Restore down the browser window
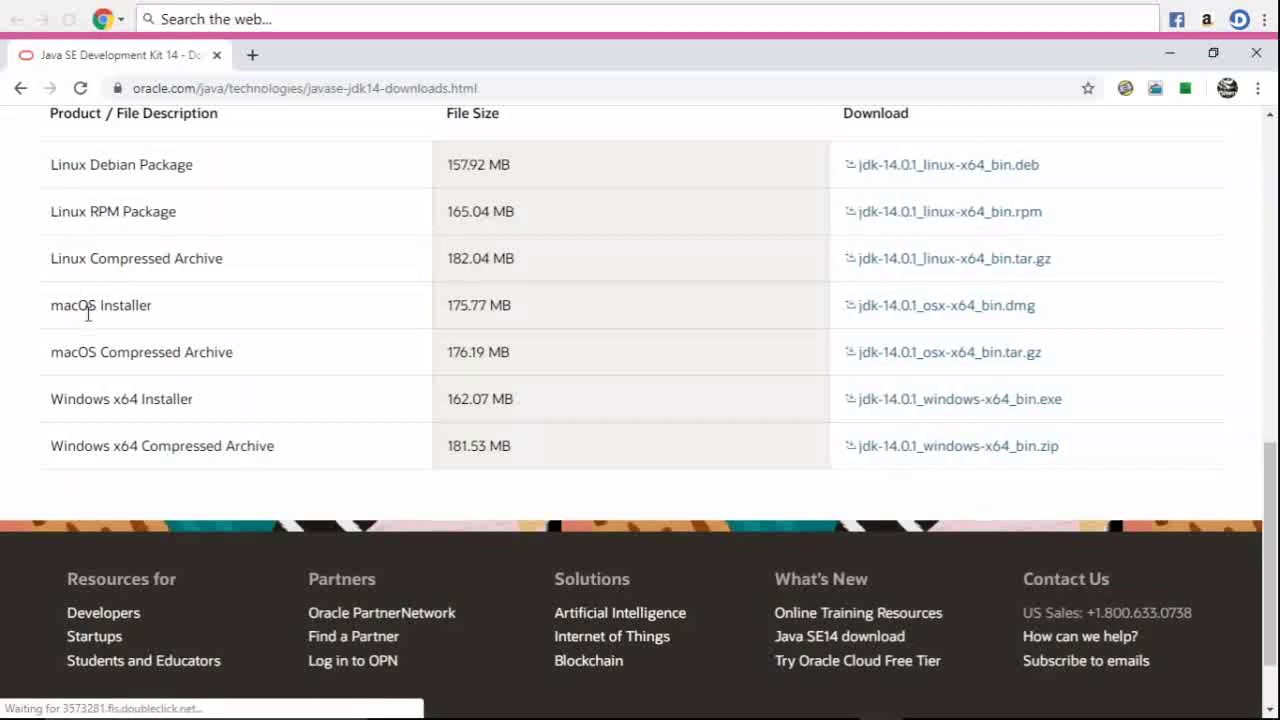 click(1213, 53)
